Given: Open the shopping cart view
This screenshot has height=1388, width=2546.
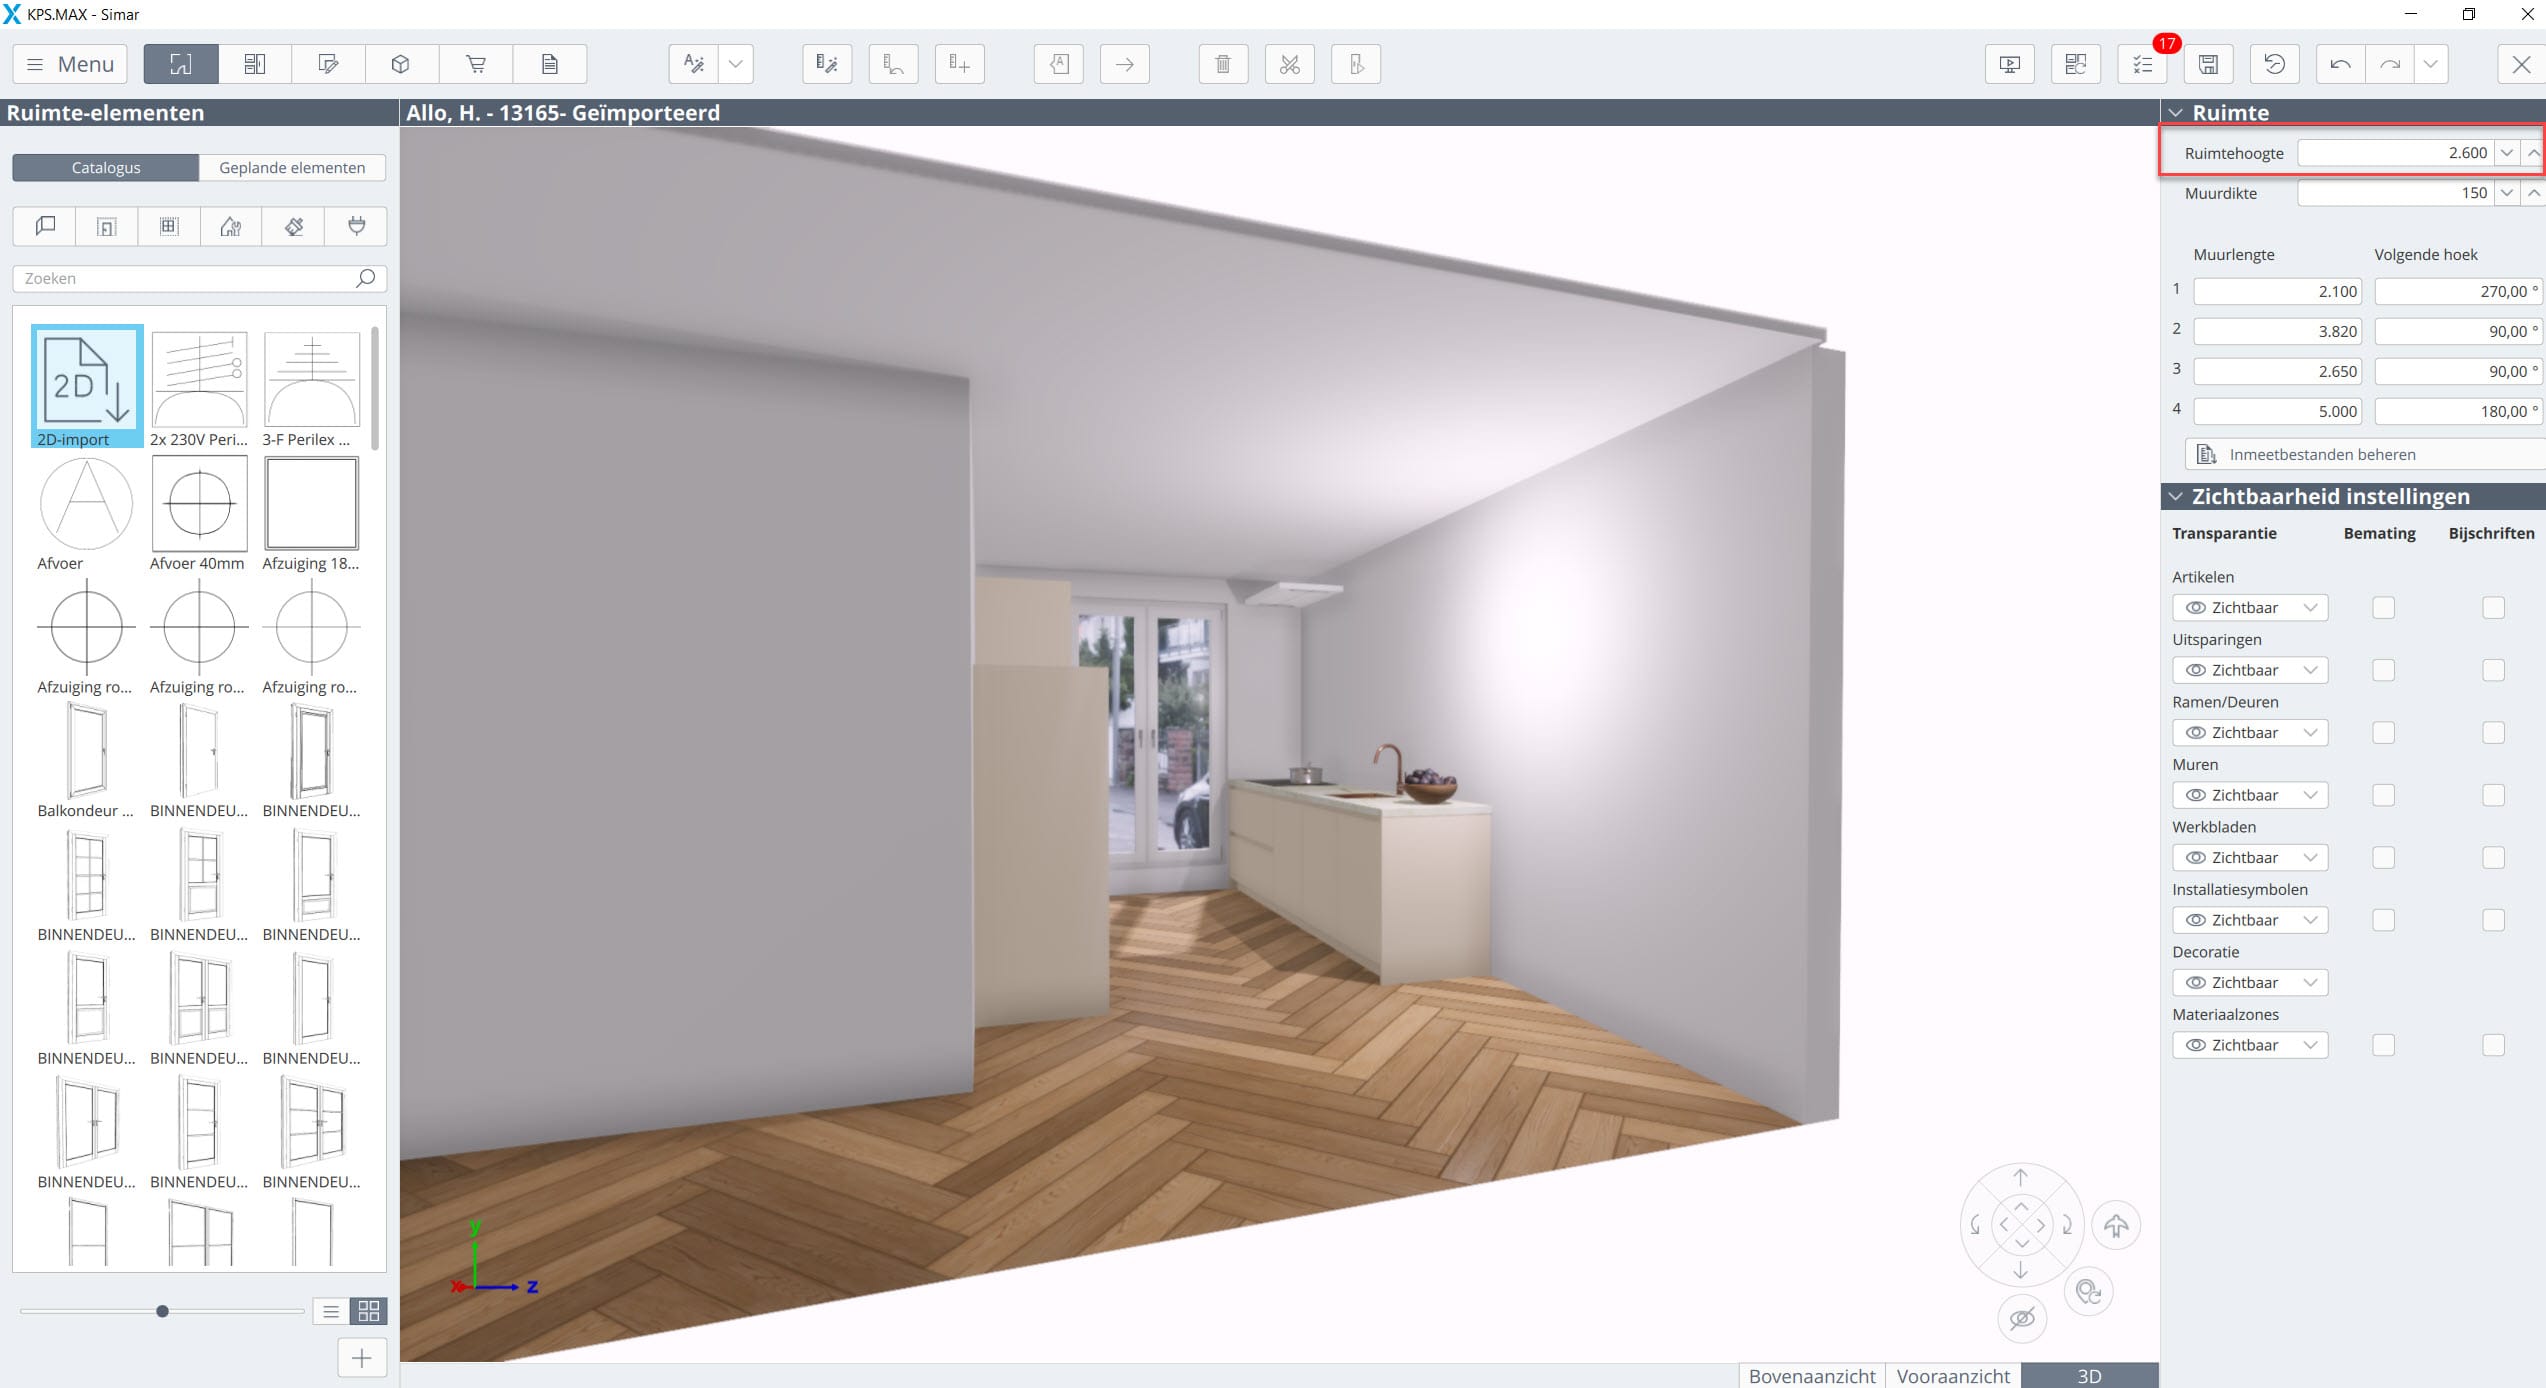Looking at the screenshot, I should [x=476, y=64].
